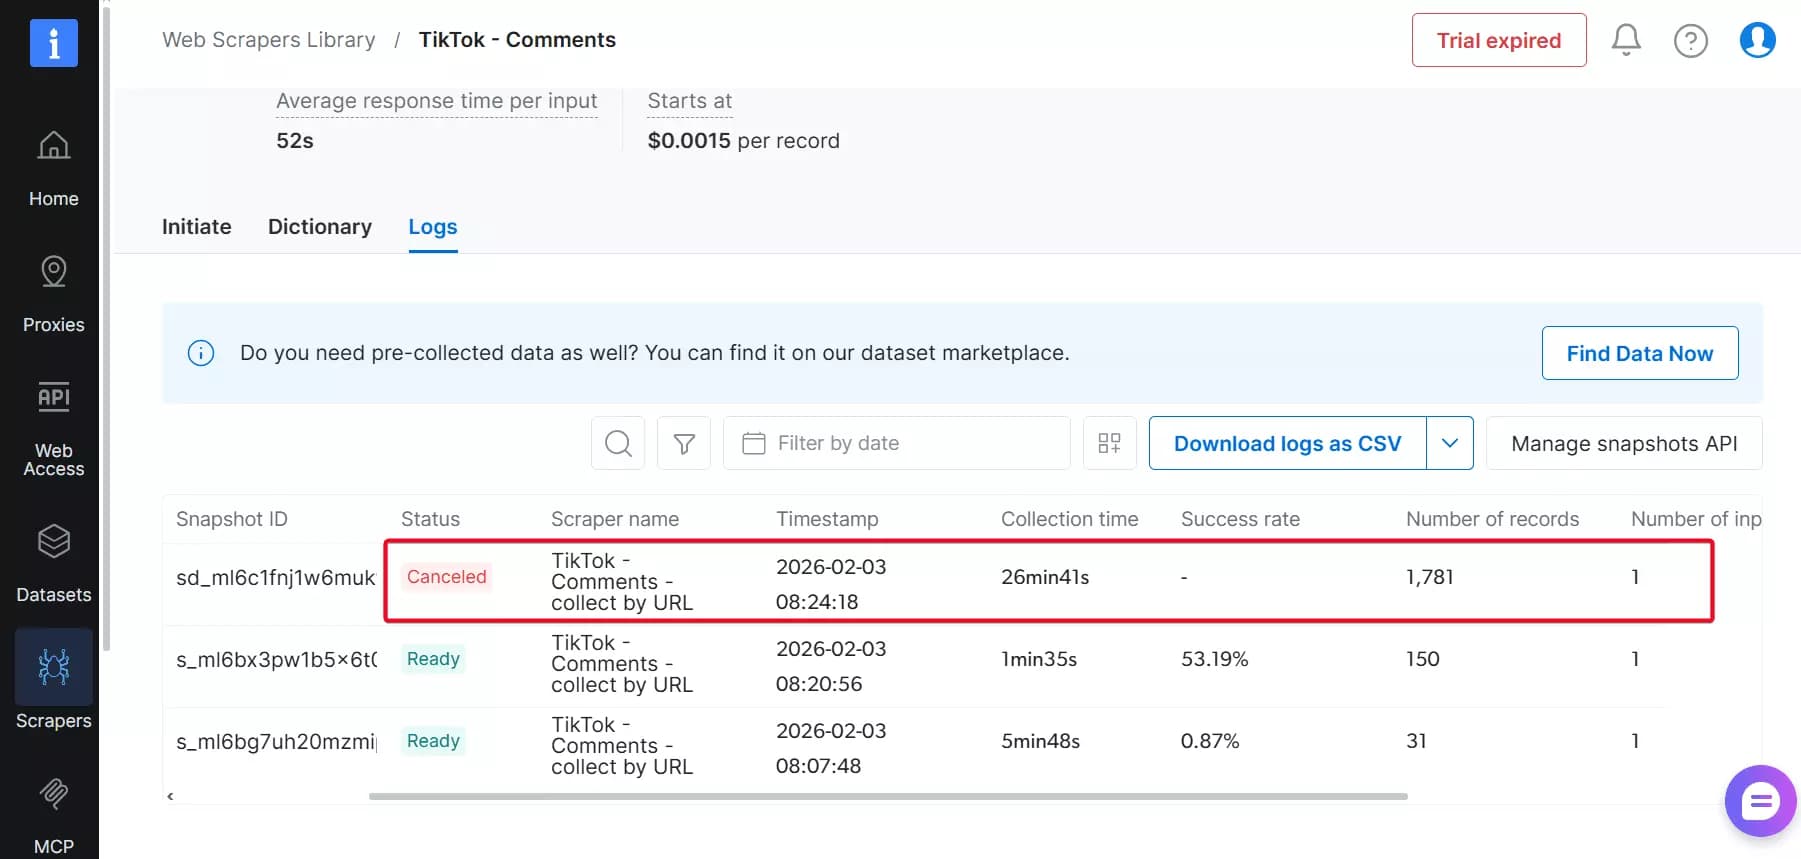This screenshot has width=1801, height=859.
Task: Click the 52s response time value
Action: tap(295, 141)
